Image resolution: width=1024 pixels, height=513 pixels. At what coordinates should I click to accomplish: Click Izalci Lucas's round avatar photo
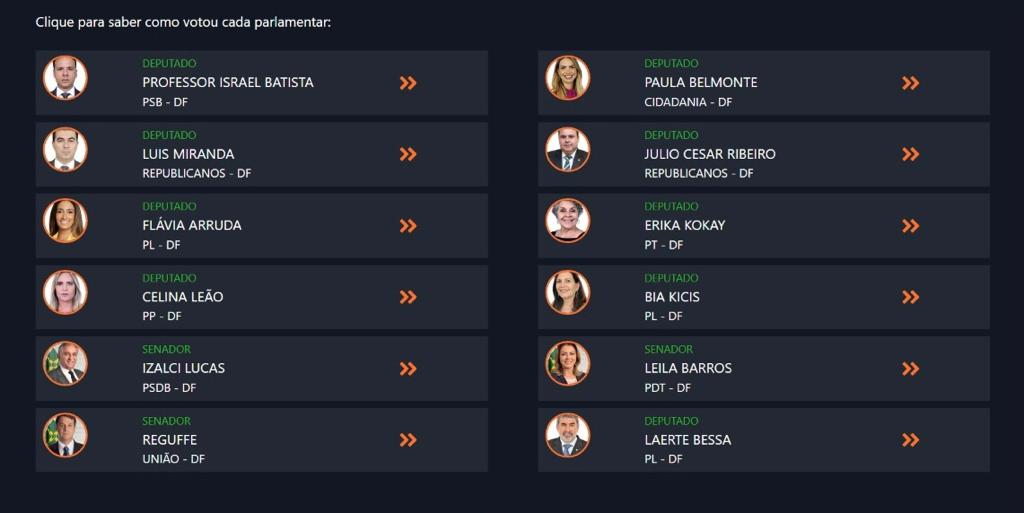click(x=65, y=364)
